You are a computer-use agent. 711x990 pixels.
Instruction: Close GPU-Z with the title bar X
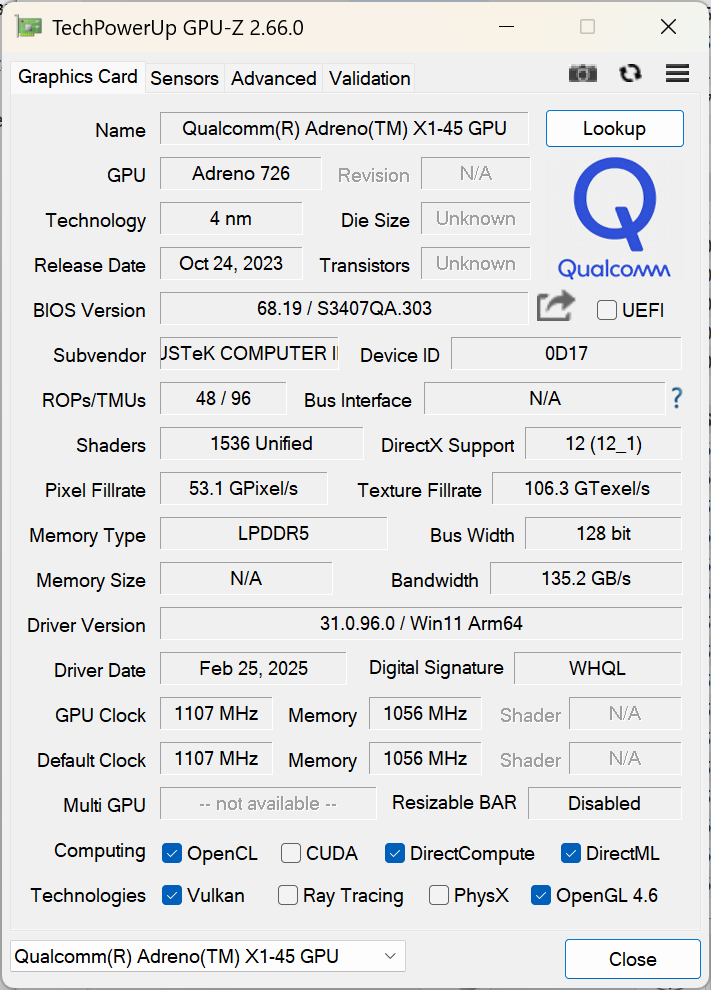click(668, 27)
